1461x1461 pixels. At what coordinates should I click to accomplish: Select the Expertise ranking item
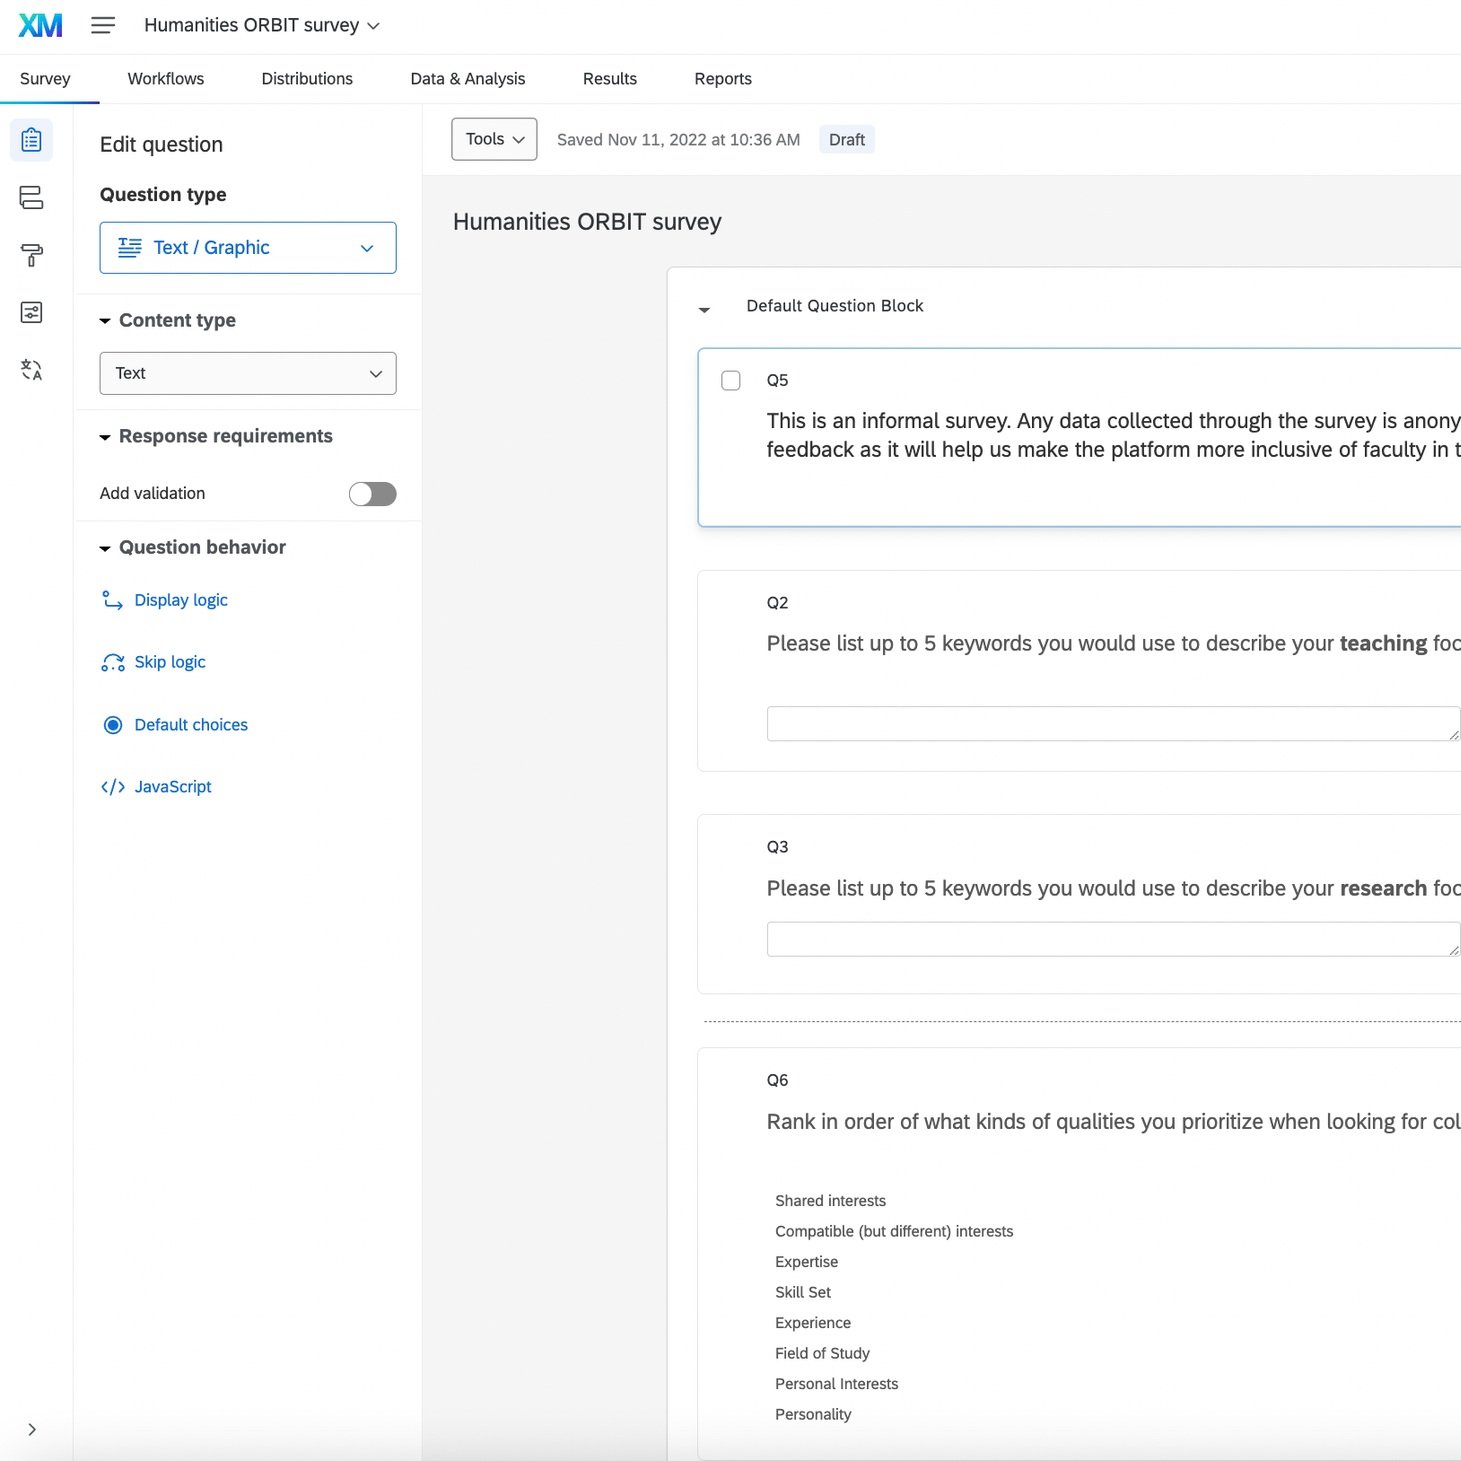806,1262
